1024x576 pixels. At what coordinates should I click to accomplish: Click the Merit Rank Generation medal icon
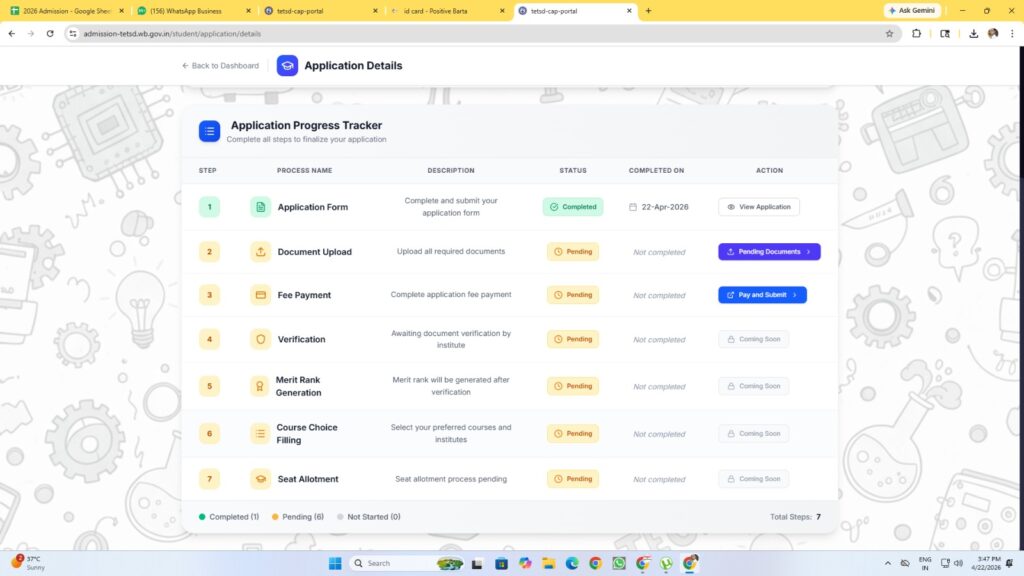[261, 386]
